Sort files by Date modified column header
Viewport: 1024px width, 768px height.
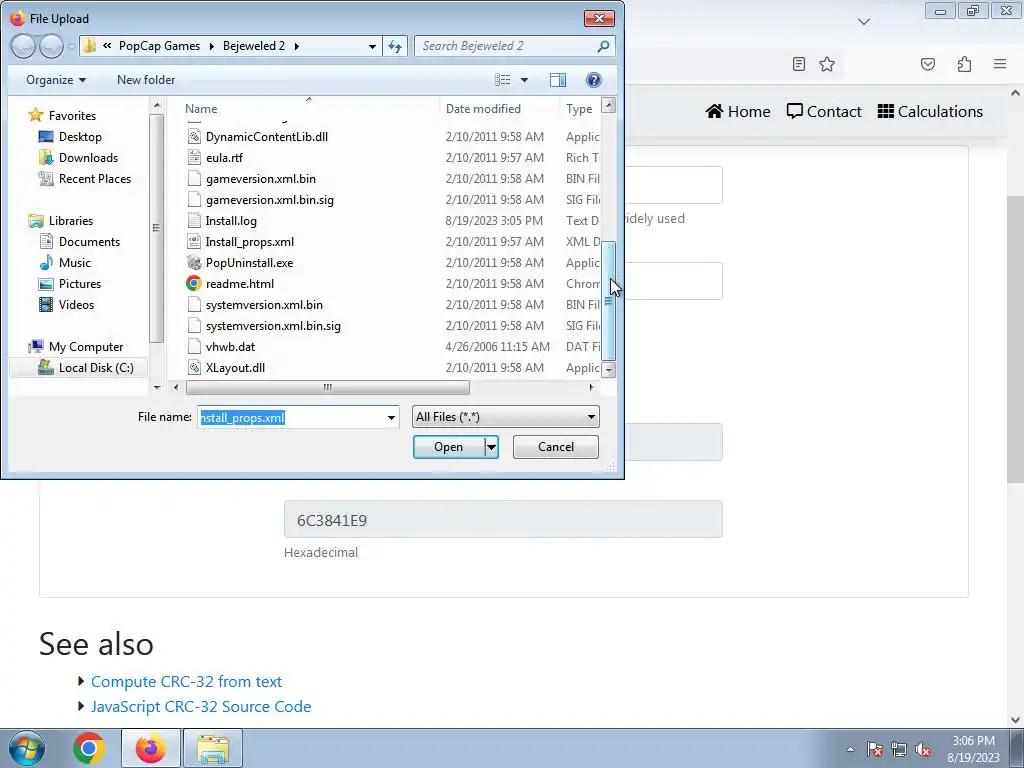pos(483,109)
